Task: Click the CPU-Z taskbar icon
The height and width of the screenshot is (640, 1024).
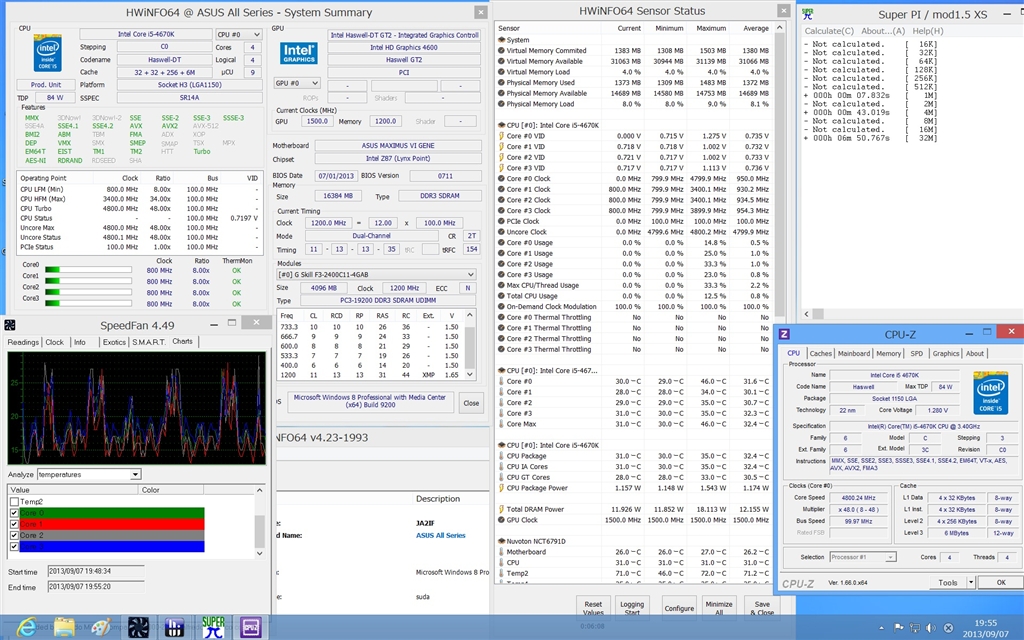Action: (250, 626)
